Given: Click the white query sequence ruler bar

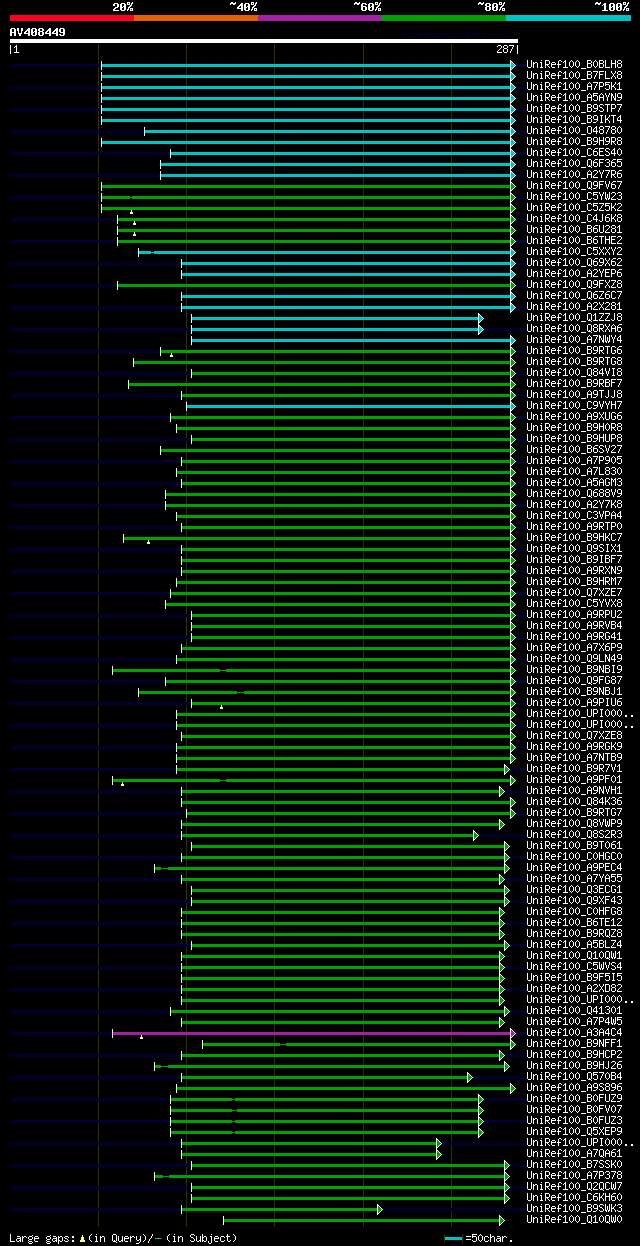Looking at the screenshot, I should pos(264,41).
